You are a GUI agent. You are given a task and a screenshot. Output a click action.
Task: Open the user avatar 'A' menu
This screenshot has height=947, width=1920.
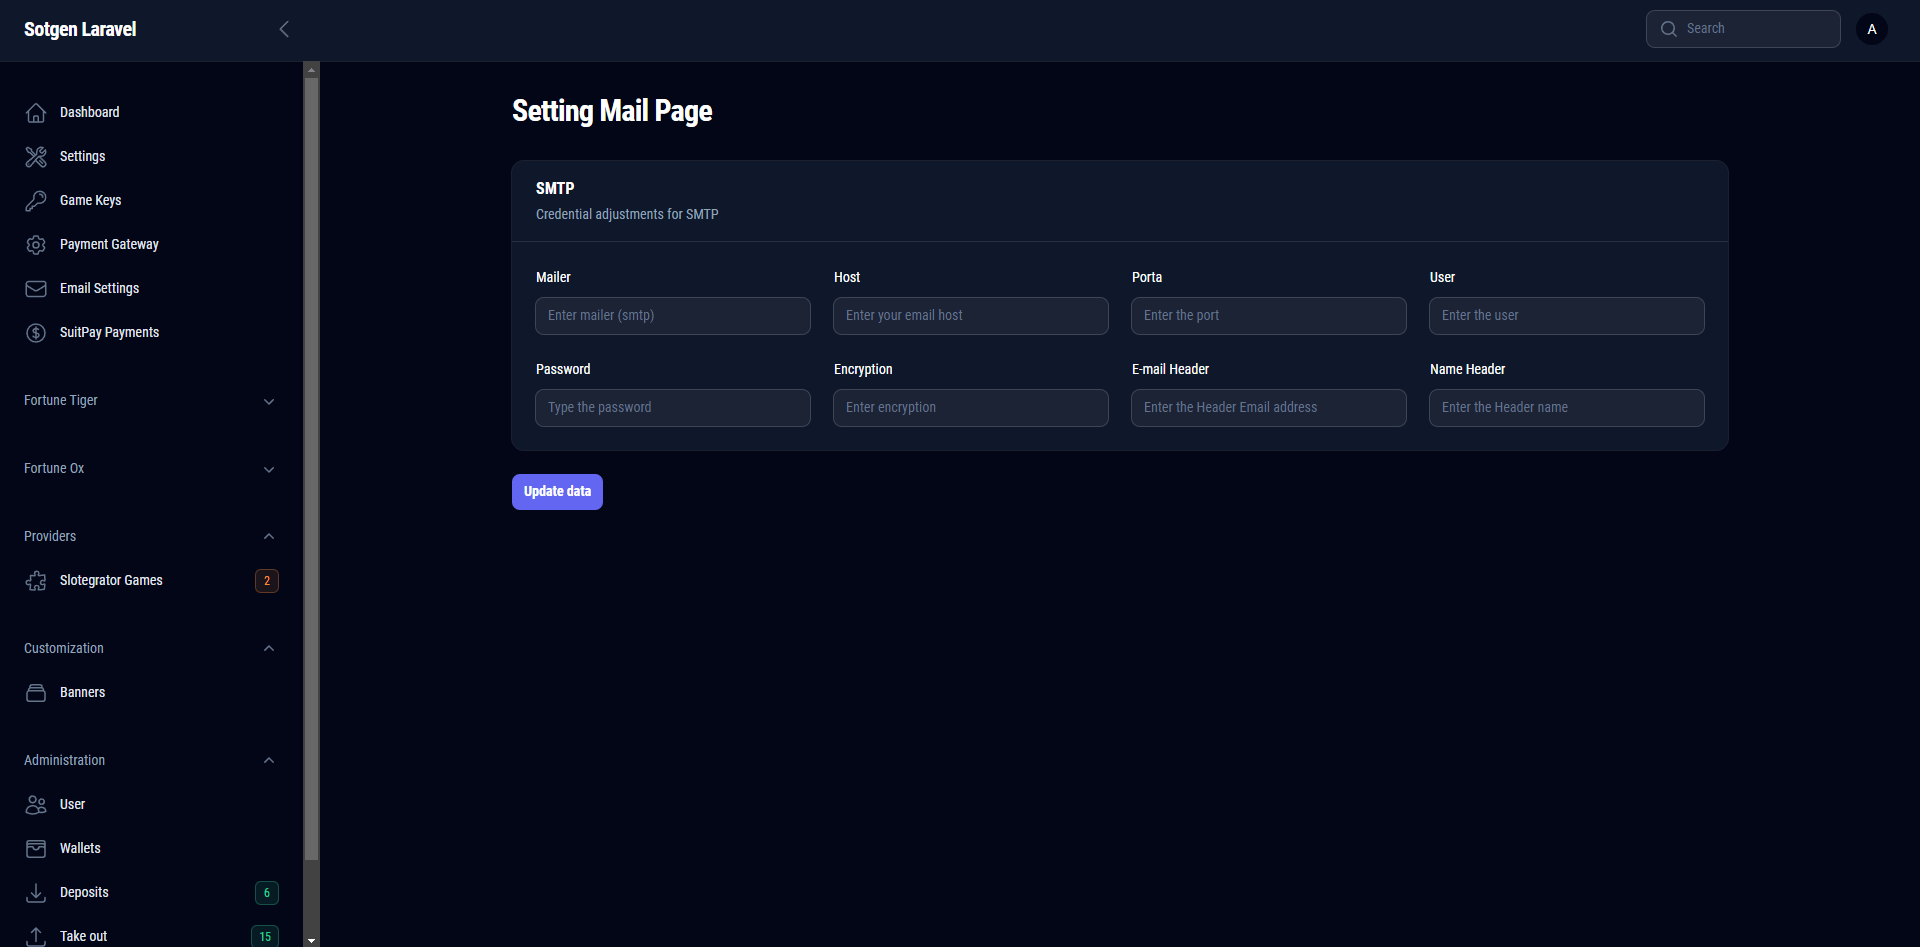point(1871,29)
